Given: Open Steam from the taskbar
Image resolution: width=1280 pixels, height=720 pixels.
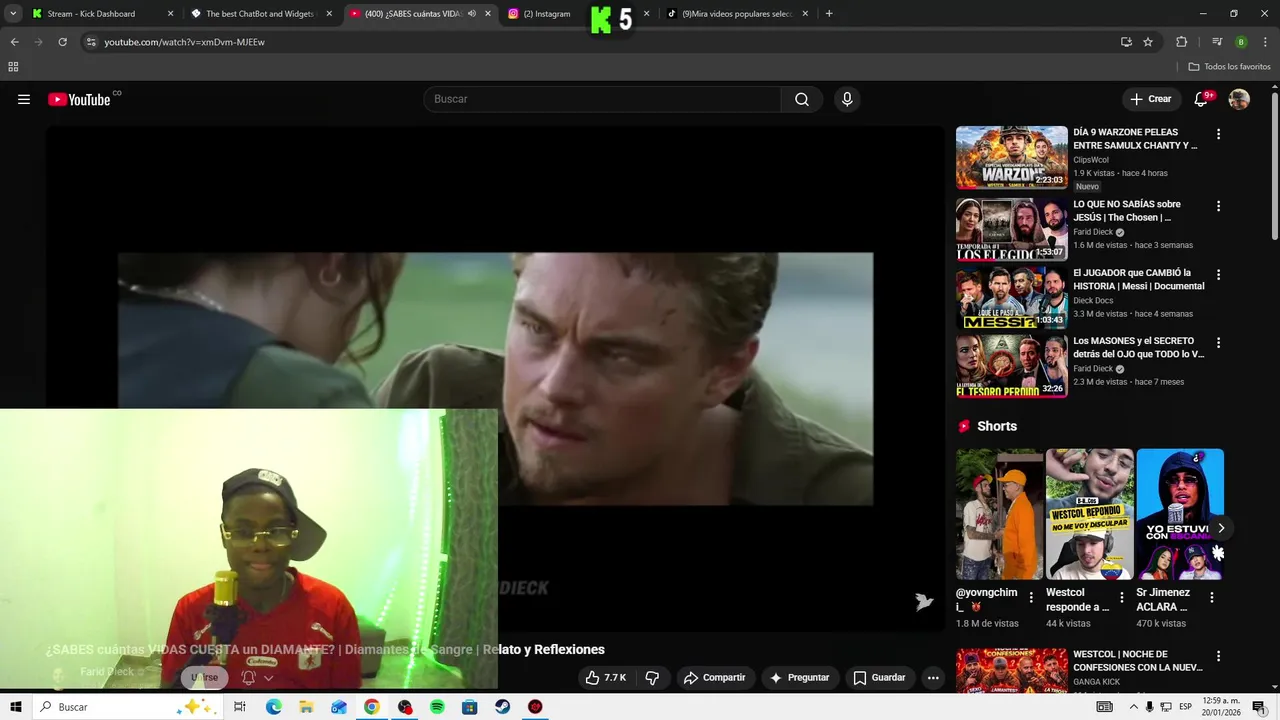Looking at the screenshot, I should 502,707.
